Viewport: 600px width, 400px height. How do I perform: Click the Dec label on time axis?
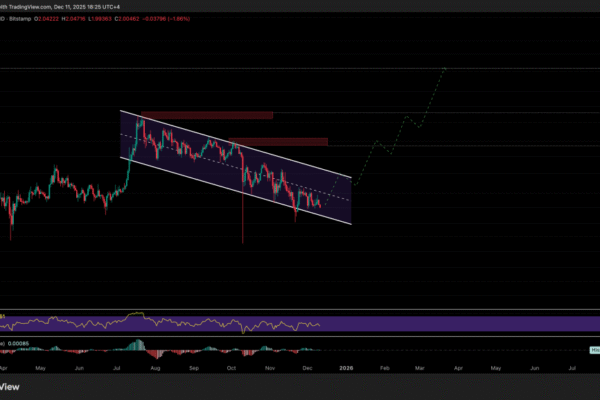pos(307,368)
